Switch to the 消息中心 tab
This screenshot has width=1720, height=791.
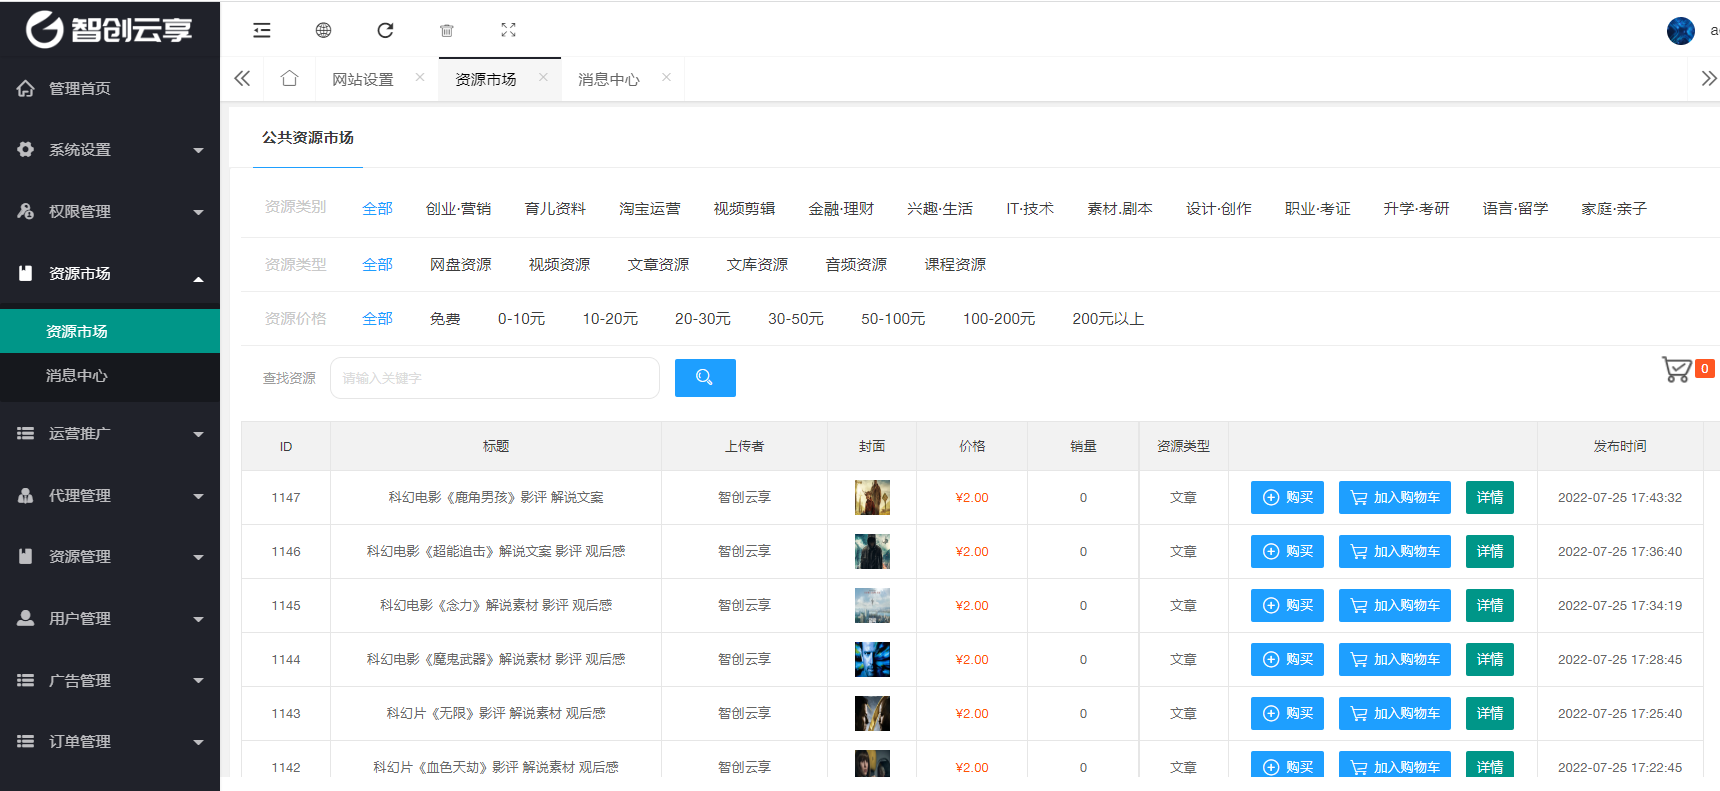pyautogui.click(x=608, y=79)
